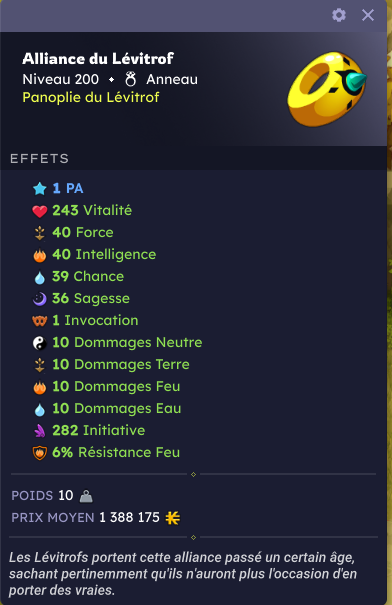Click the flame Intelligence icon

pos(40,255)
